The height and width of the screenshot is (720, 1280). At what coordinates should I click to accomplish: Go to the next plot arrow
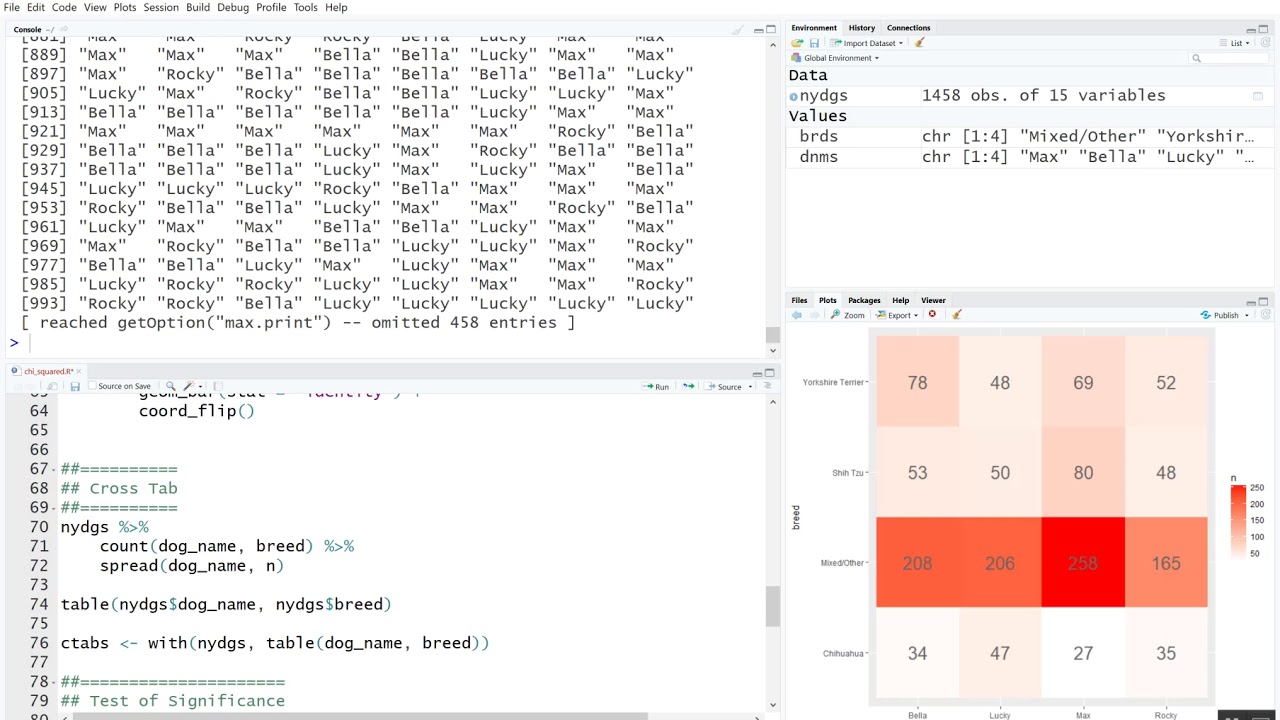pyautogui.click(x=814, y=315)
